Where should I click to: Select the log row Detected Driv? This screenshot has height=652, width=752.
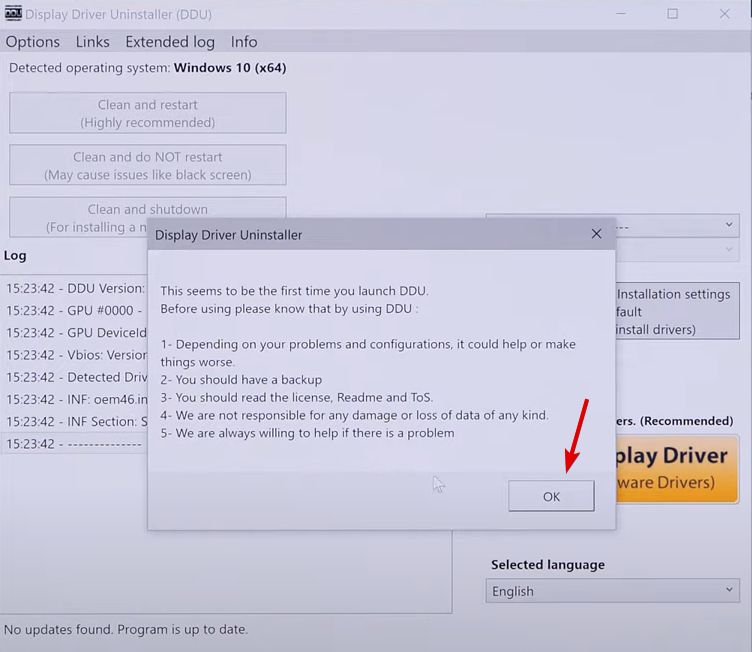point(75,377)
